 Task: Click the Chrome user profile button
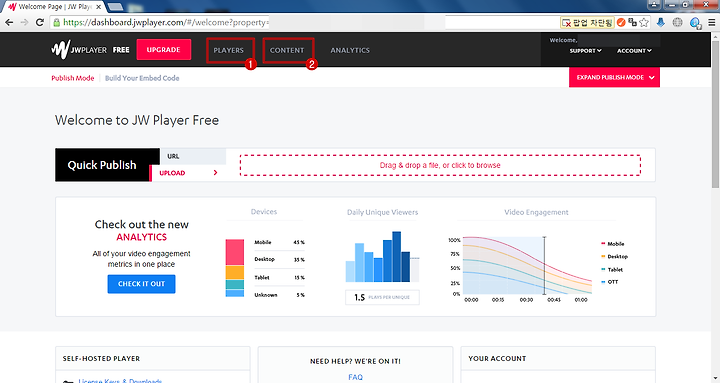pyautogui.click(x=654, y=5)
